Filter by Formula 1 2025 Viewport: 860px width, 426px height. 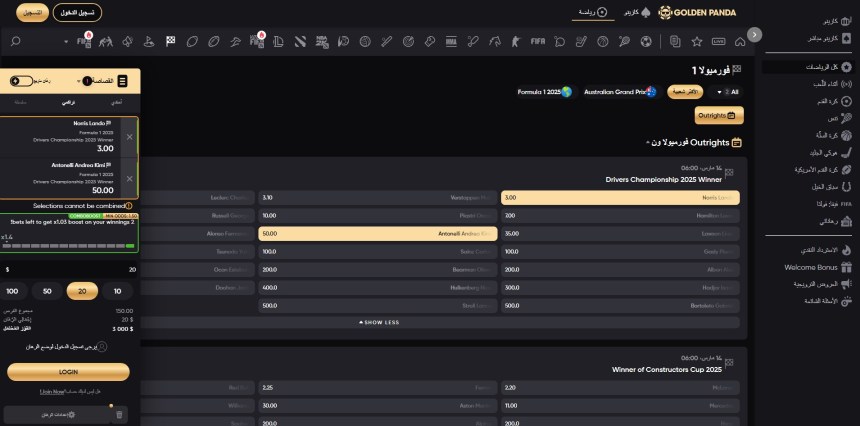point(545,92)
